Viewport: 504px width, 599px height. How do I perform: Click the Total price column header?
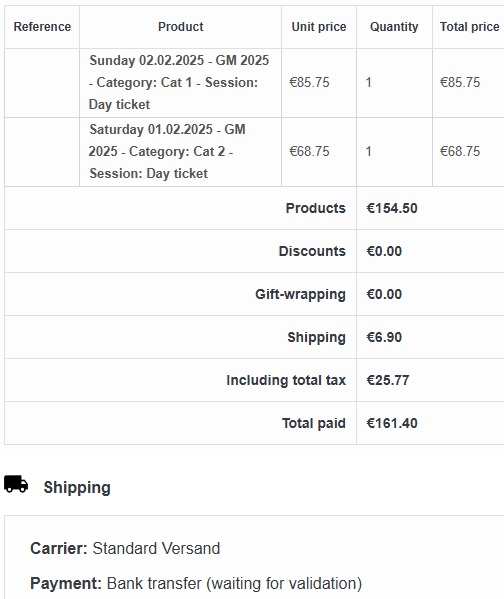(x=469, y=27)
